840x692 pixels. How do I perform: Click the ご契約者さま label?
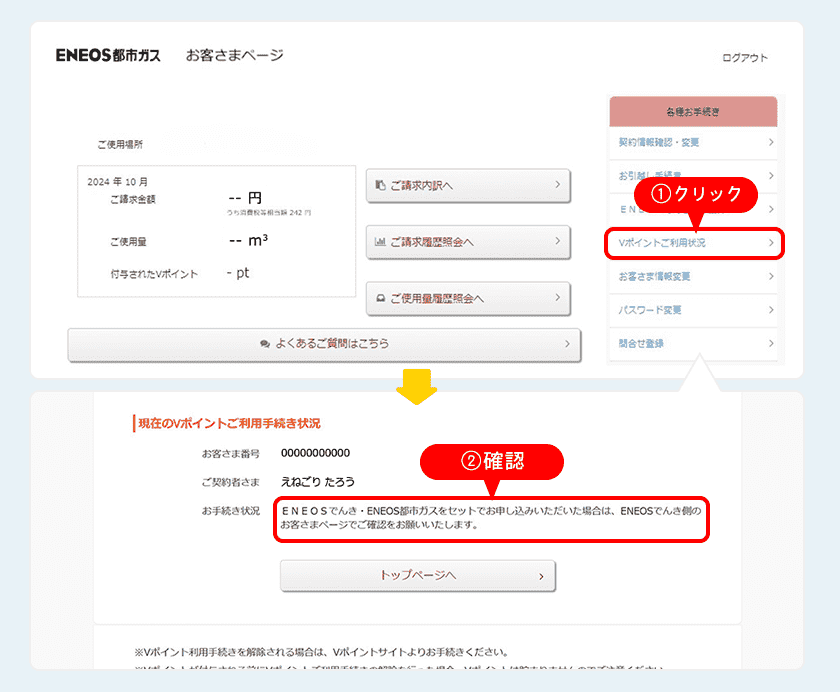point(231,483)
